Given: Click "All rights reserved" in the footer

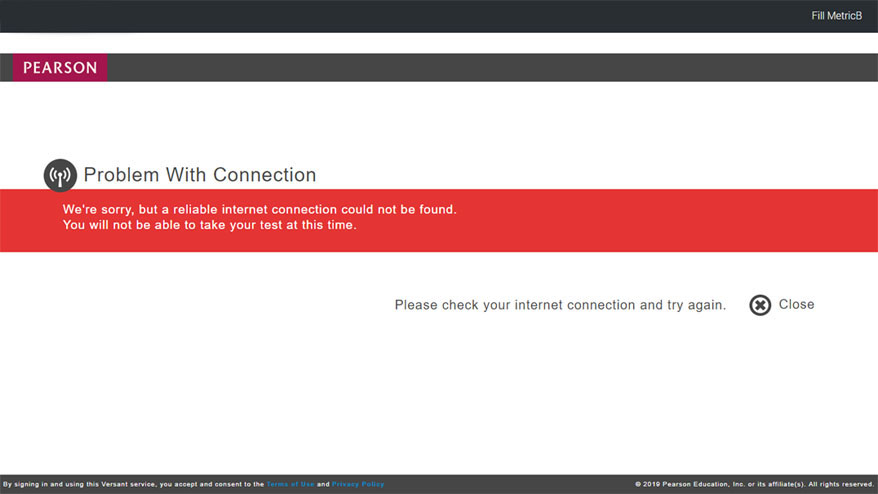Looking at the screenshot, I should pyautogui.click(x=840, y=484).
